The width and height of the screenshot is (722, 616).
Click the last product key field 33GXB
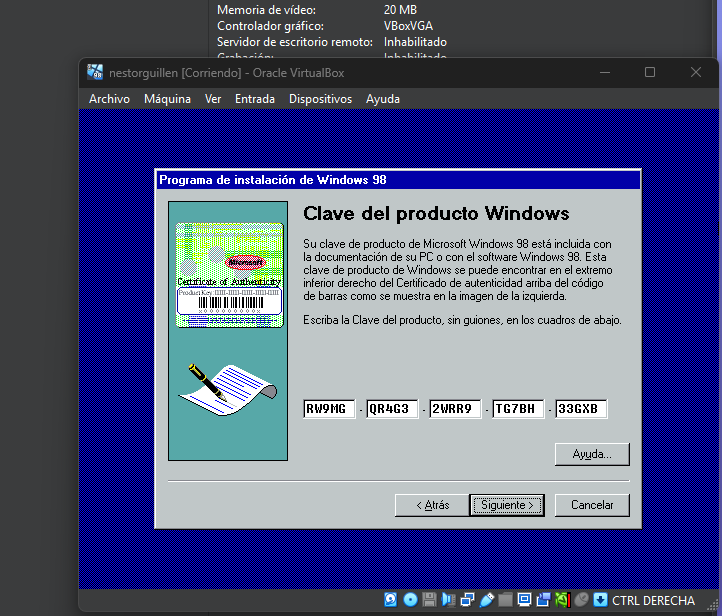[581, 409]
